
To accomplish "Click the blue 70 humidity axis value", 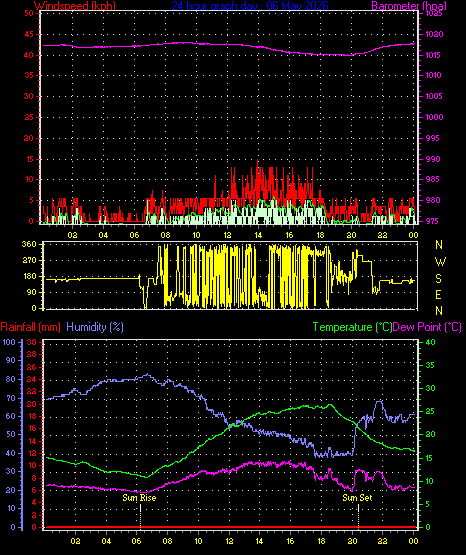I will [11, 398].
